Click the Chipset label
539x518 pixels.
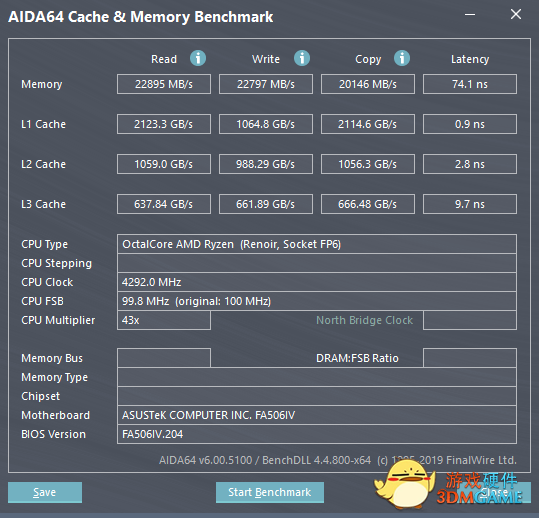click(x=41, y=396)
